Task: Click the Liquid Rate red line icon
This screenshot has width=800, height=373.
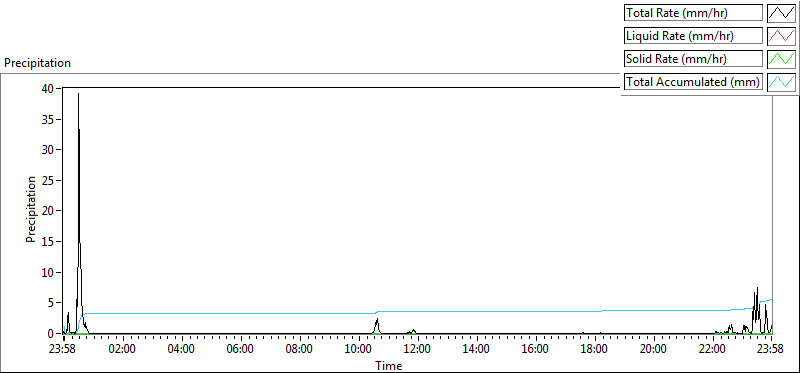Action: tap(781, 36)
